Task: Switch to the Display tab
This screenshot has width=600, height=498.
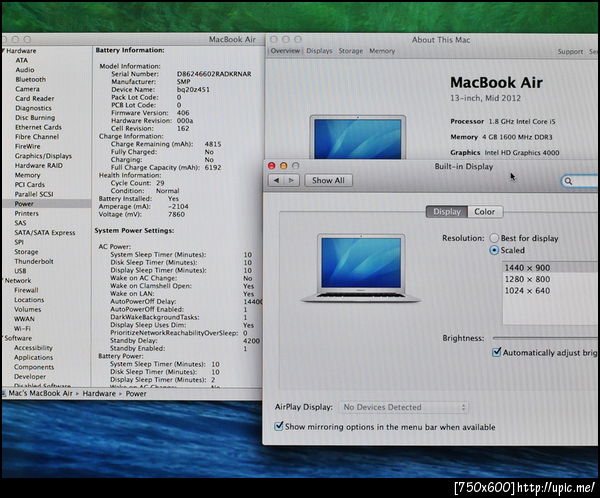Action: pyautogui.click(x=447, y=212)
